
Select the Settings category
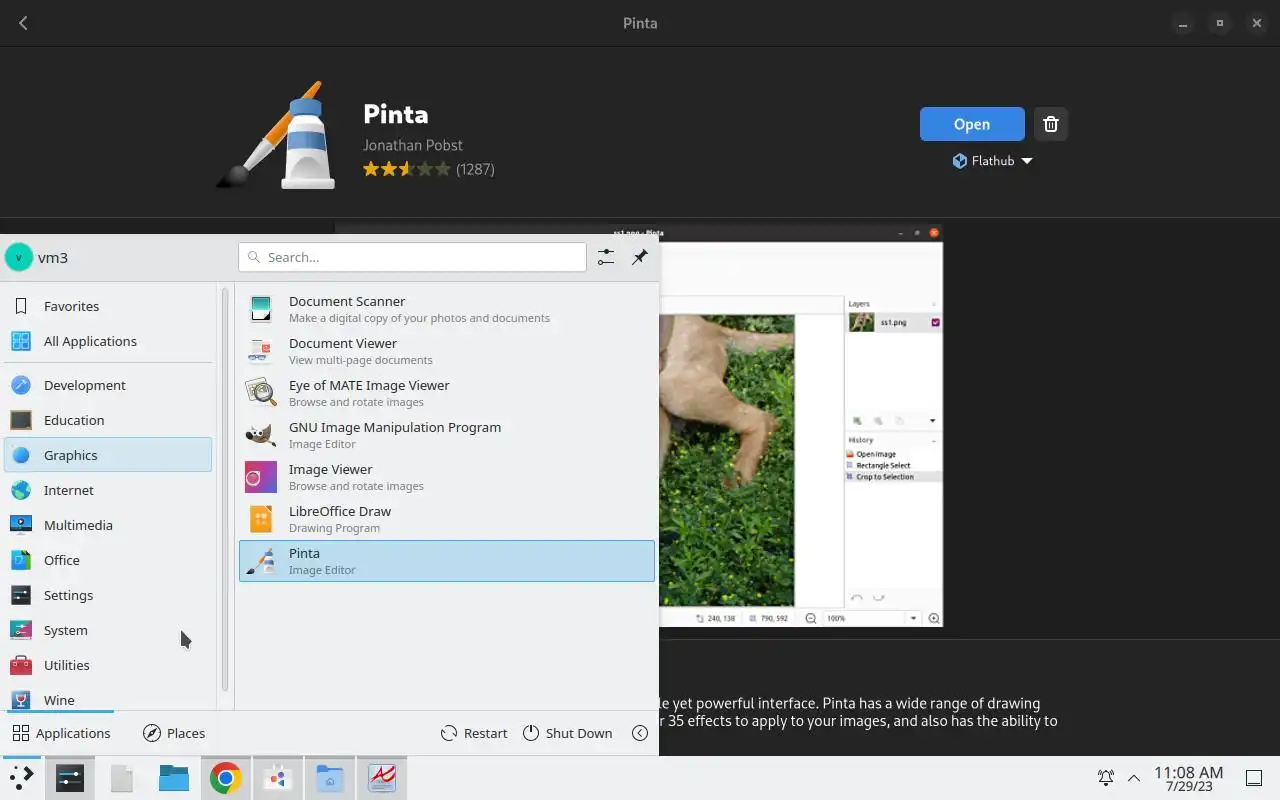click(108, 595)
